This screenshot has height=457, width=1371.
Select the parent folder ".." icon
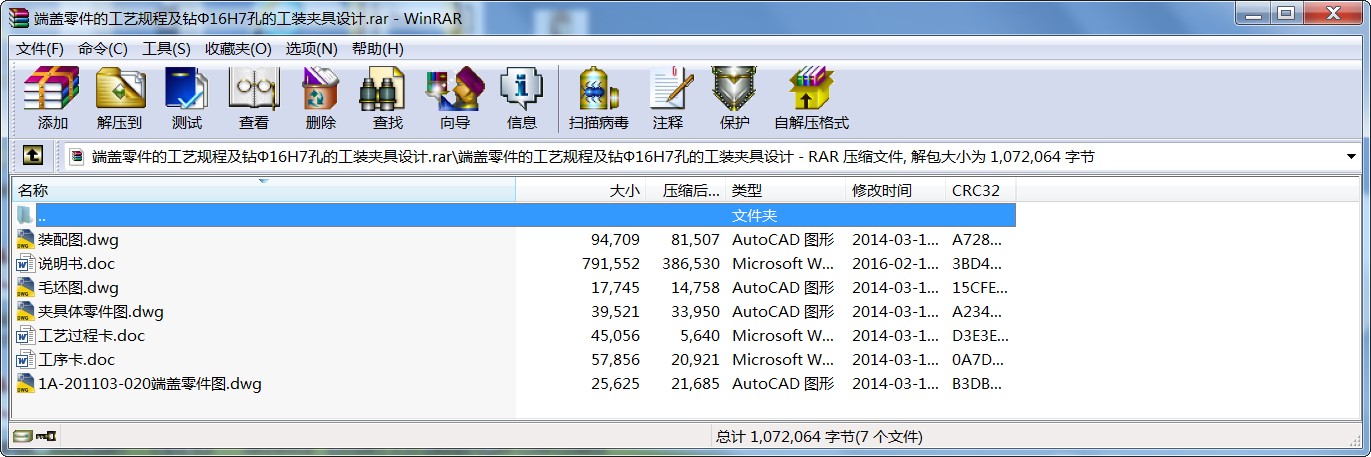[26, 215]
